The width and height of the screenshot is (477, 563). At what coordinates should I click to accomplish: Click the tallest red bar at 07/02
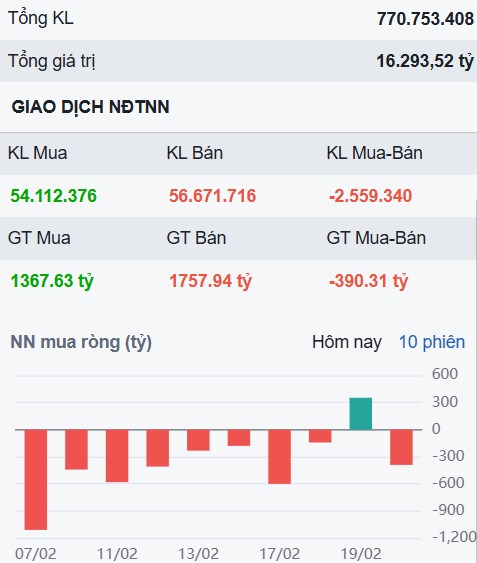click(x=36, y=479)
